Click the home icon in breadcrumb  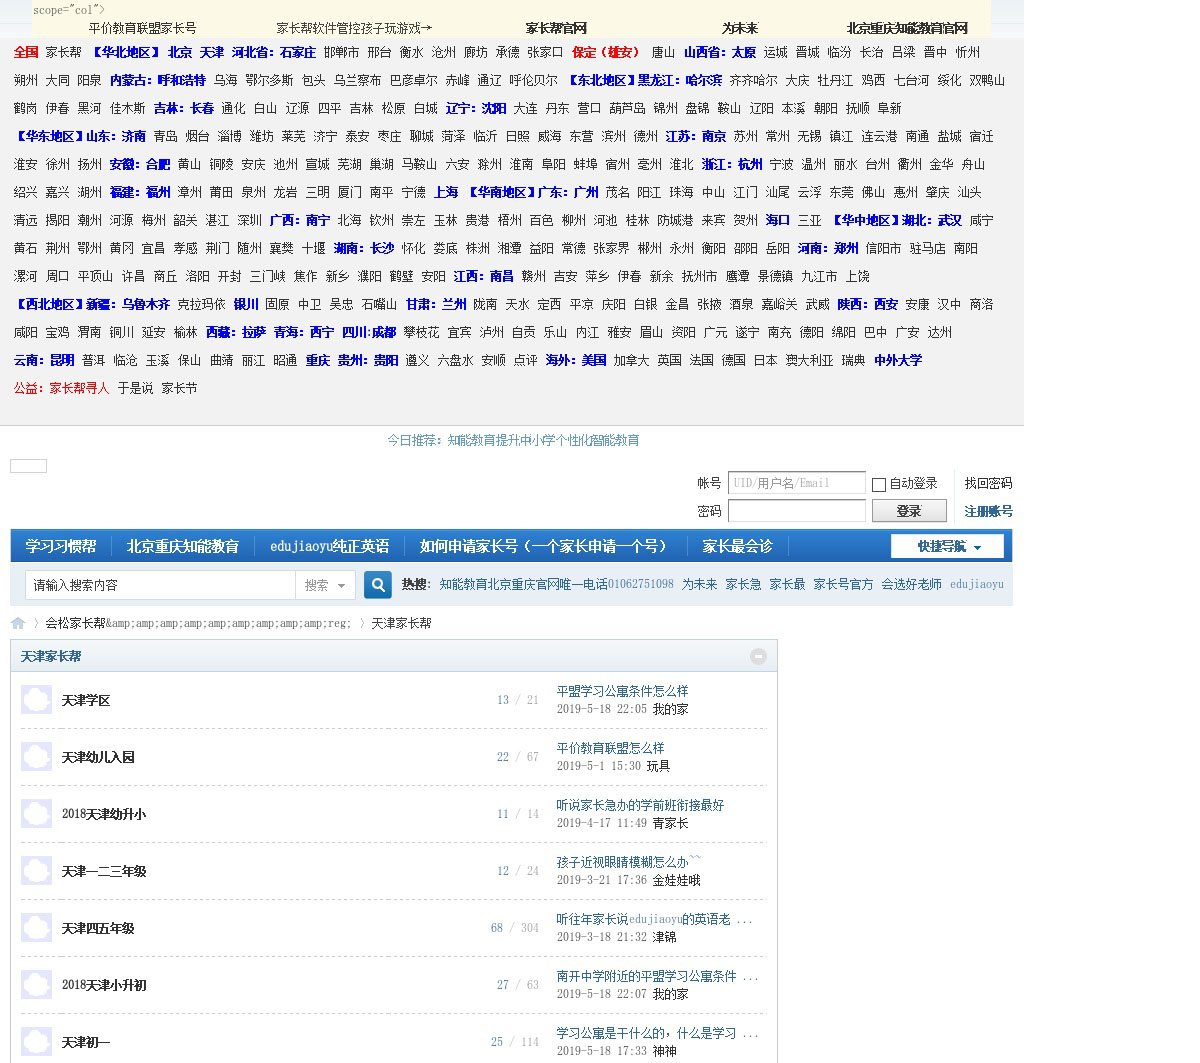[x=18, y=623]
